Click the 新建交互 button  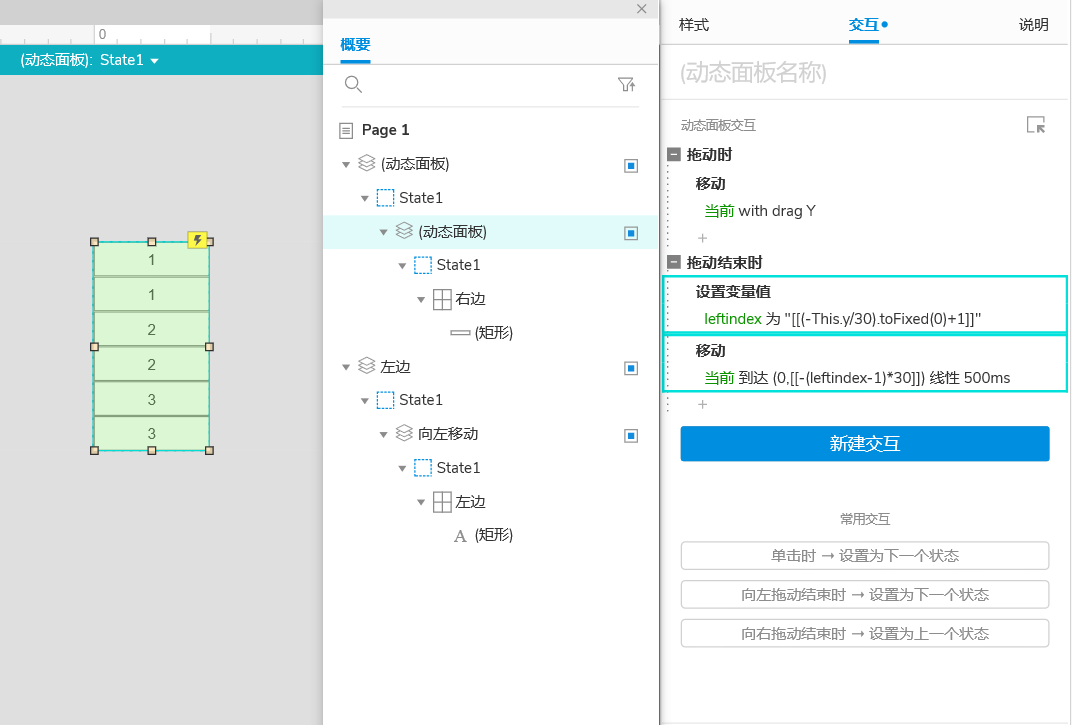pyautogui.click(x=865, y=444)
